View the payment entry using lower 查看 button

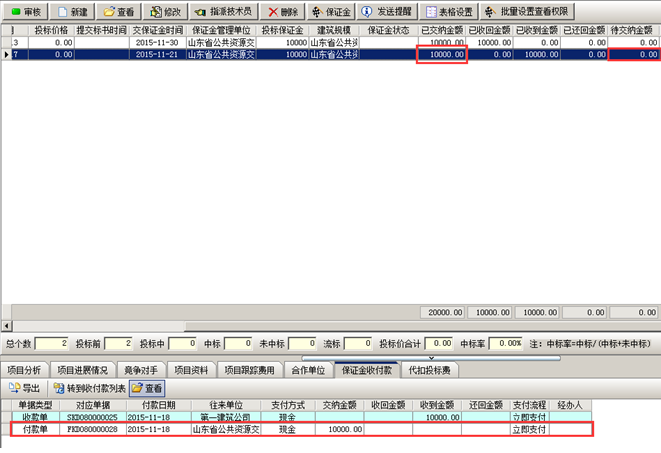point(147,388)
